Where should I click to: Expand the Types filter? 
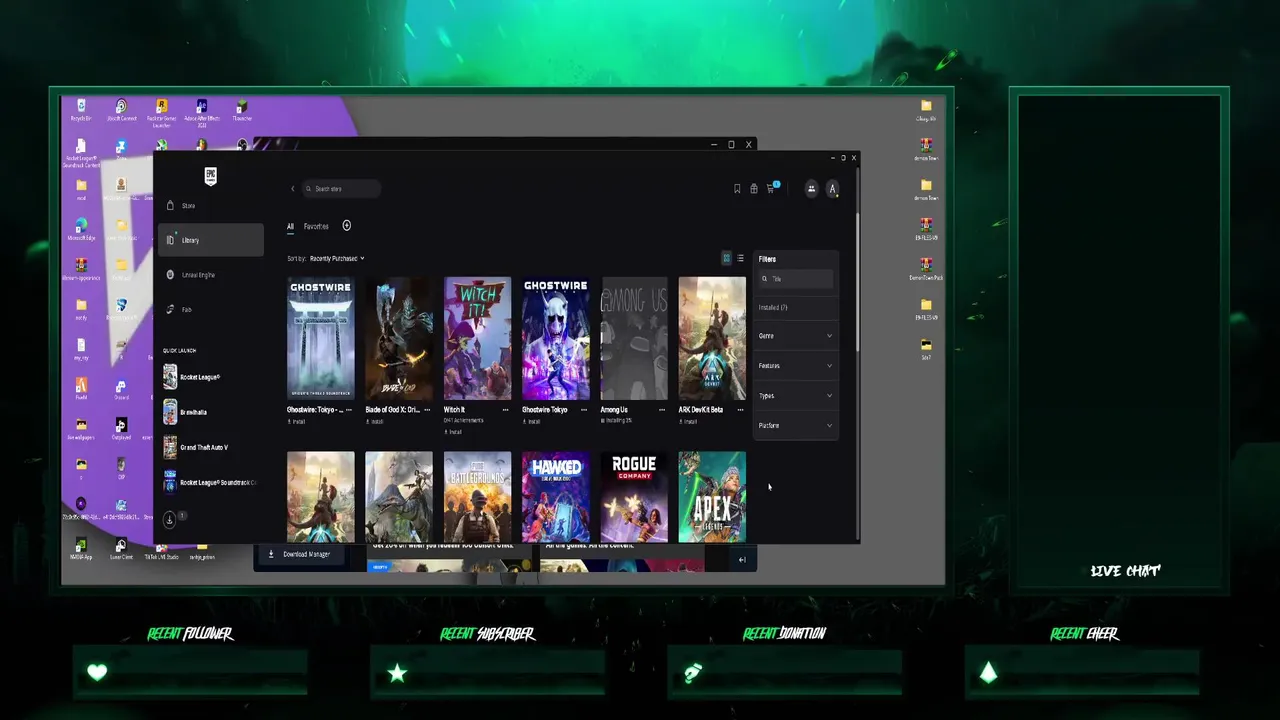pyautogui.click(x=796, y=396)
